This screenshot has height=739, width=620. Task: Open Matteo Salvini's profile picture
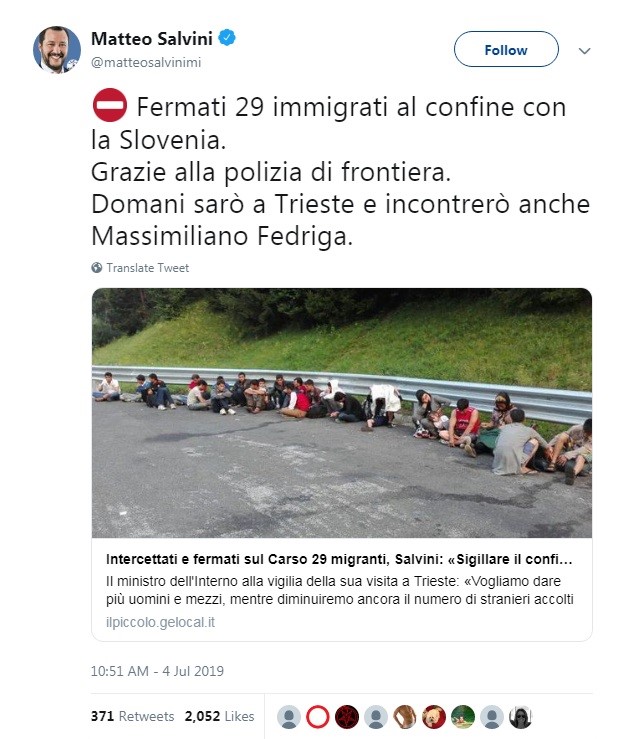click(x=57, y=50)
